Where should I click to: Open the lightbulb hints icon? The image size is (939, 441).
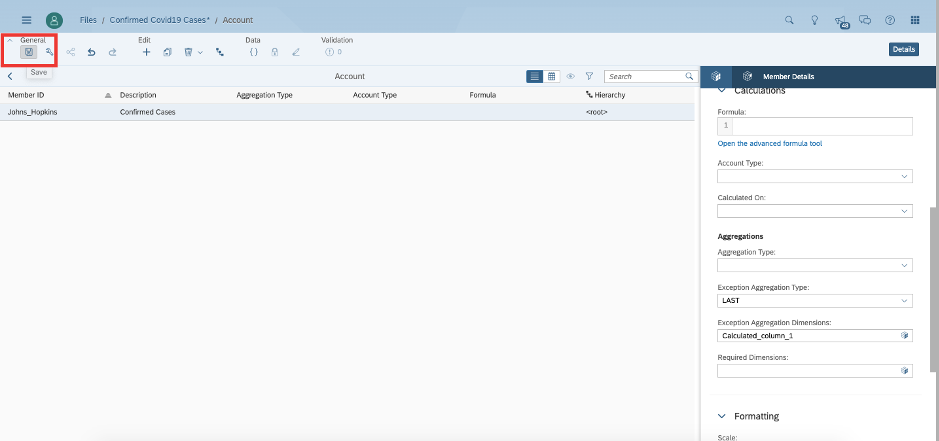814,20
